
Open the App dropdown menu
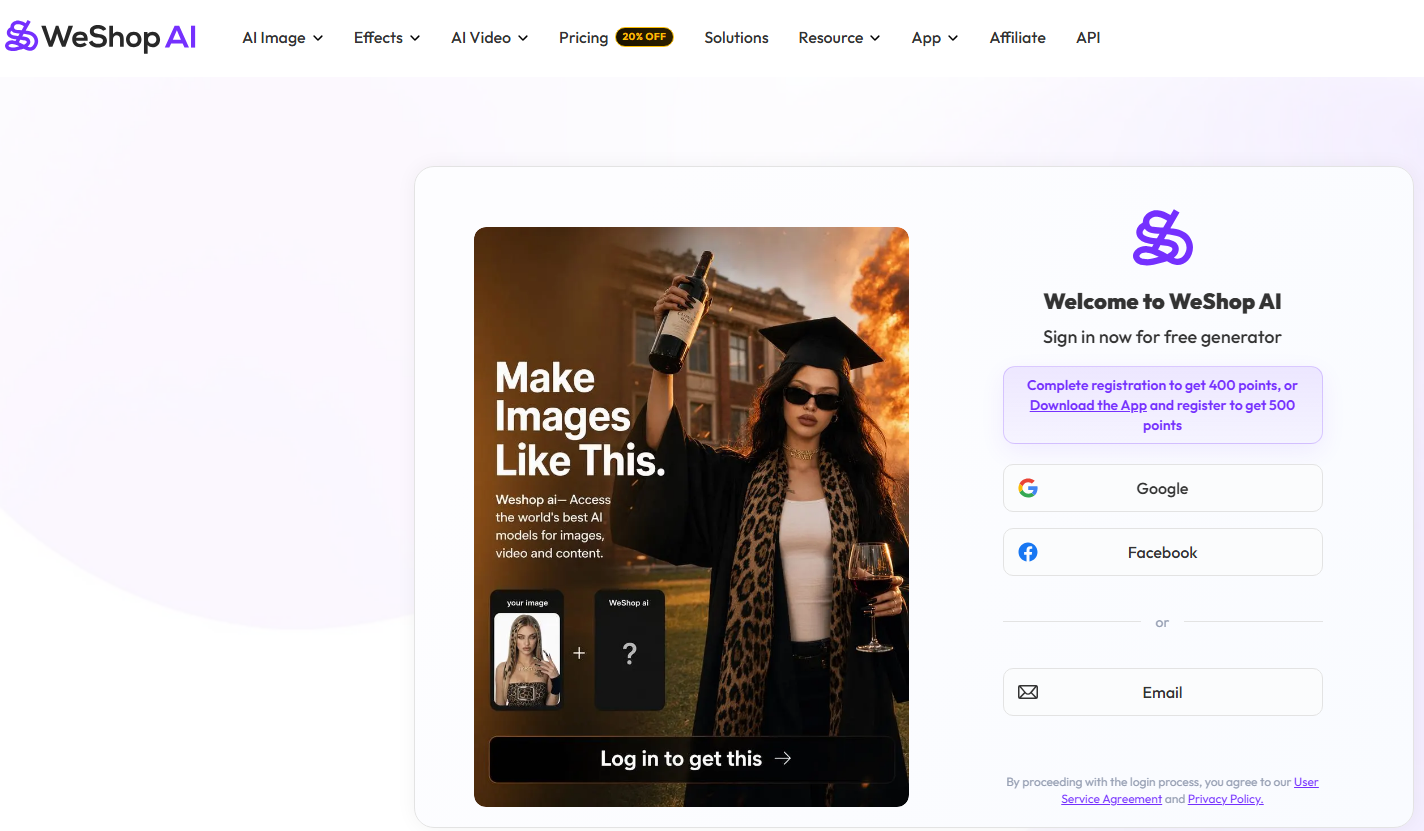pyautogui.click(x=935, y=38)
